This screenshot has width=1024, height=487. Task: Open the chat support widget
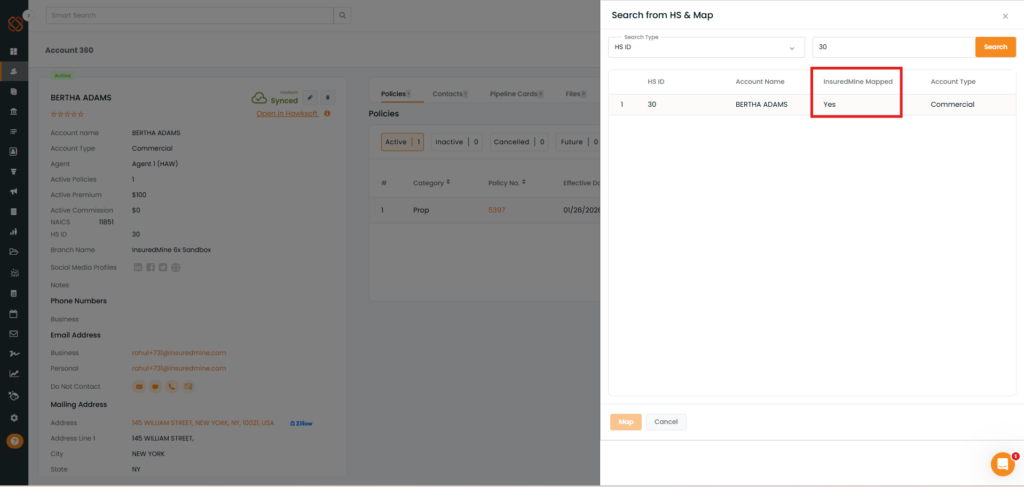pyautogui.click(x=1002, y=464)
